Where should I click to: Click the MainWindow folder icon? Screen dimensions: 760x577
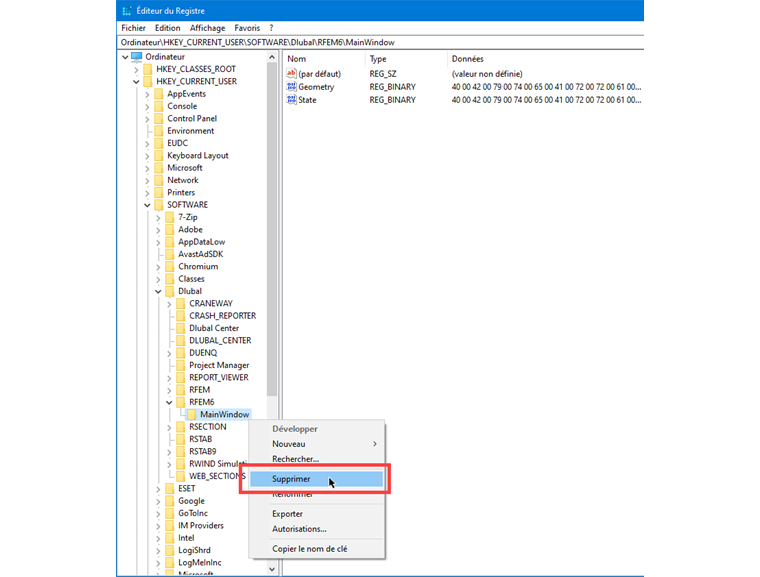tap(192, 415)
